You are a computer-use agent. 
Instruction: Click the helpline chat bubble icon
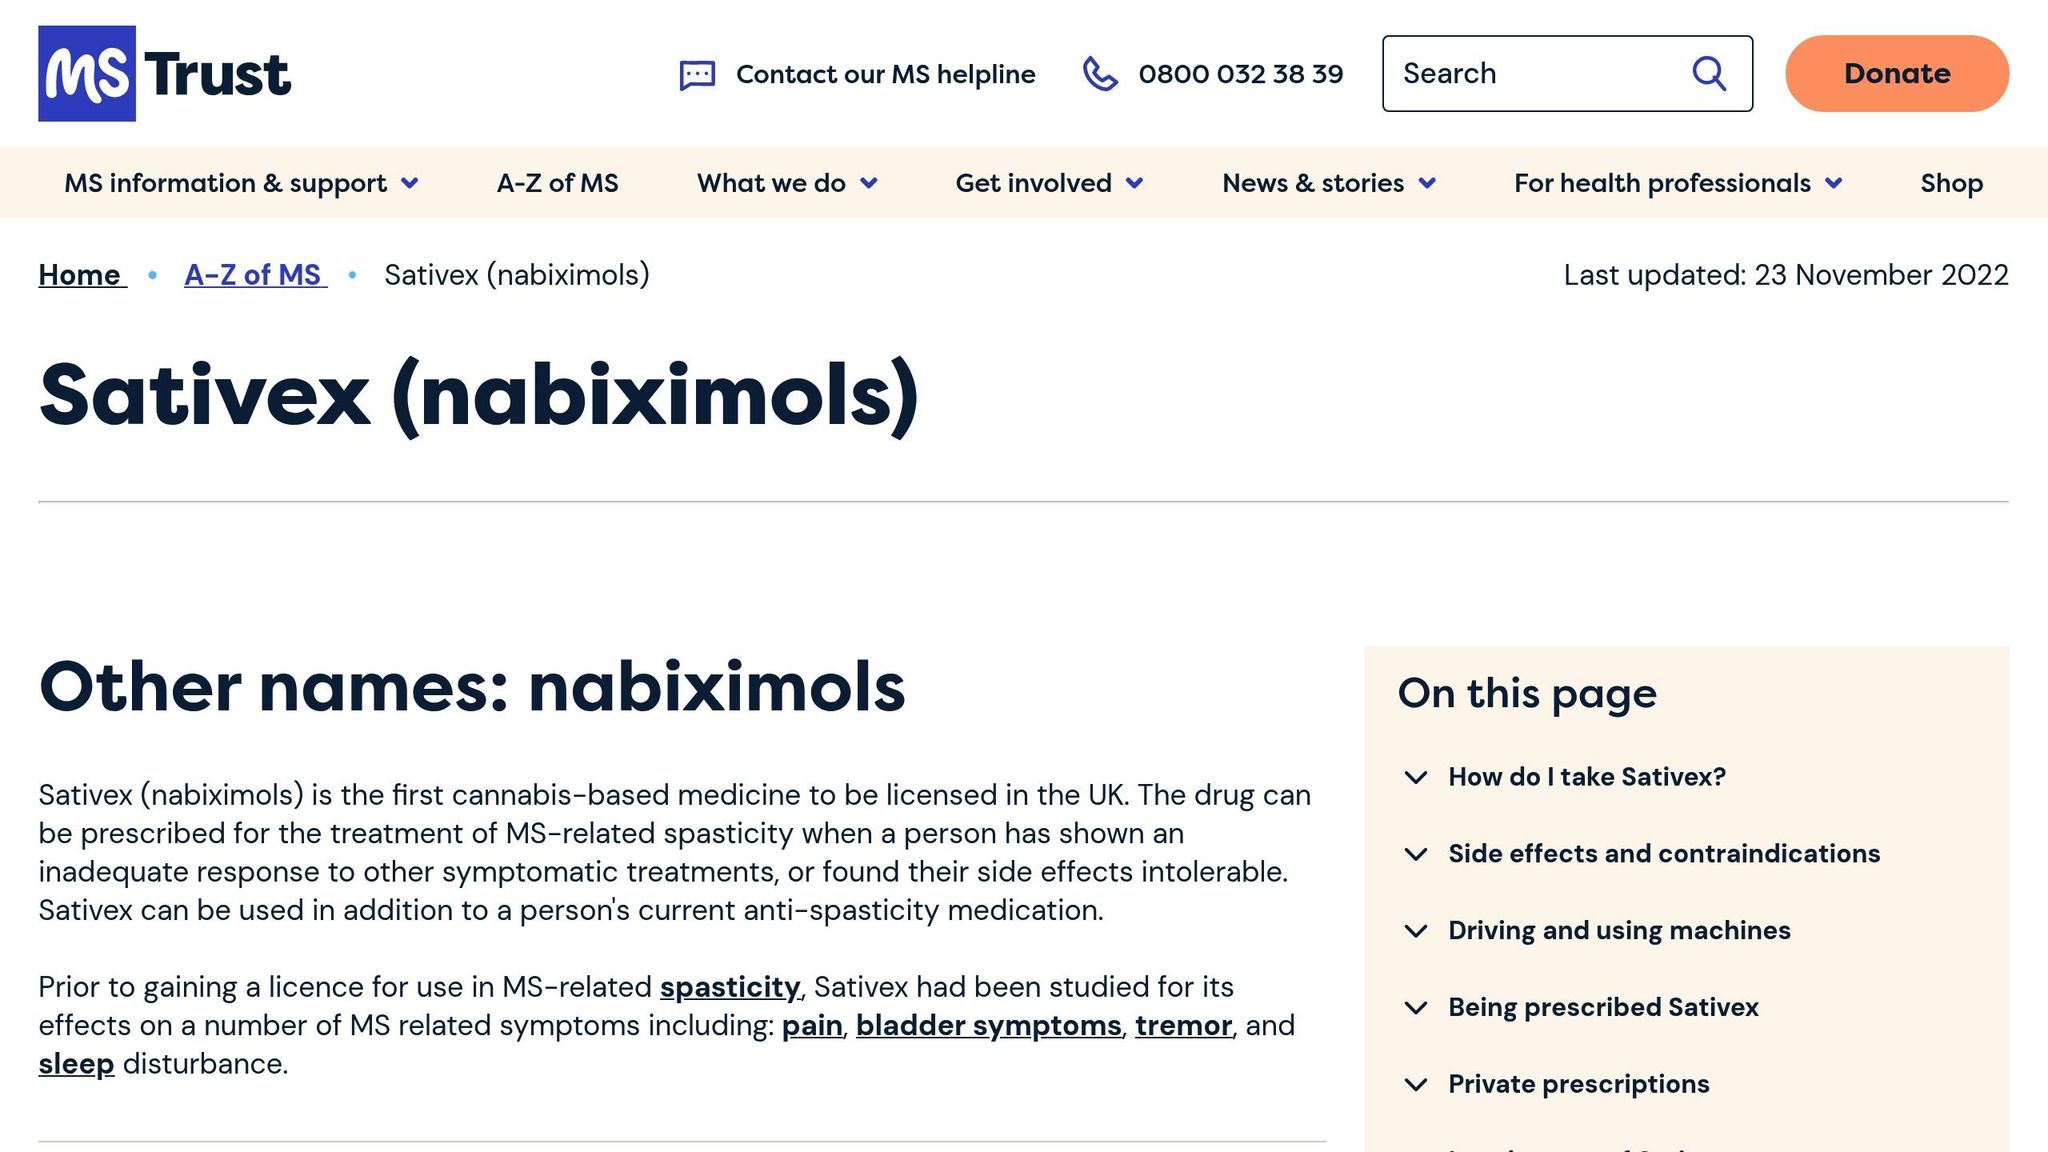pyautogui.click(x=697, y=75)
